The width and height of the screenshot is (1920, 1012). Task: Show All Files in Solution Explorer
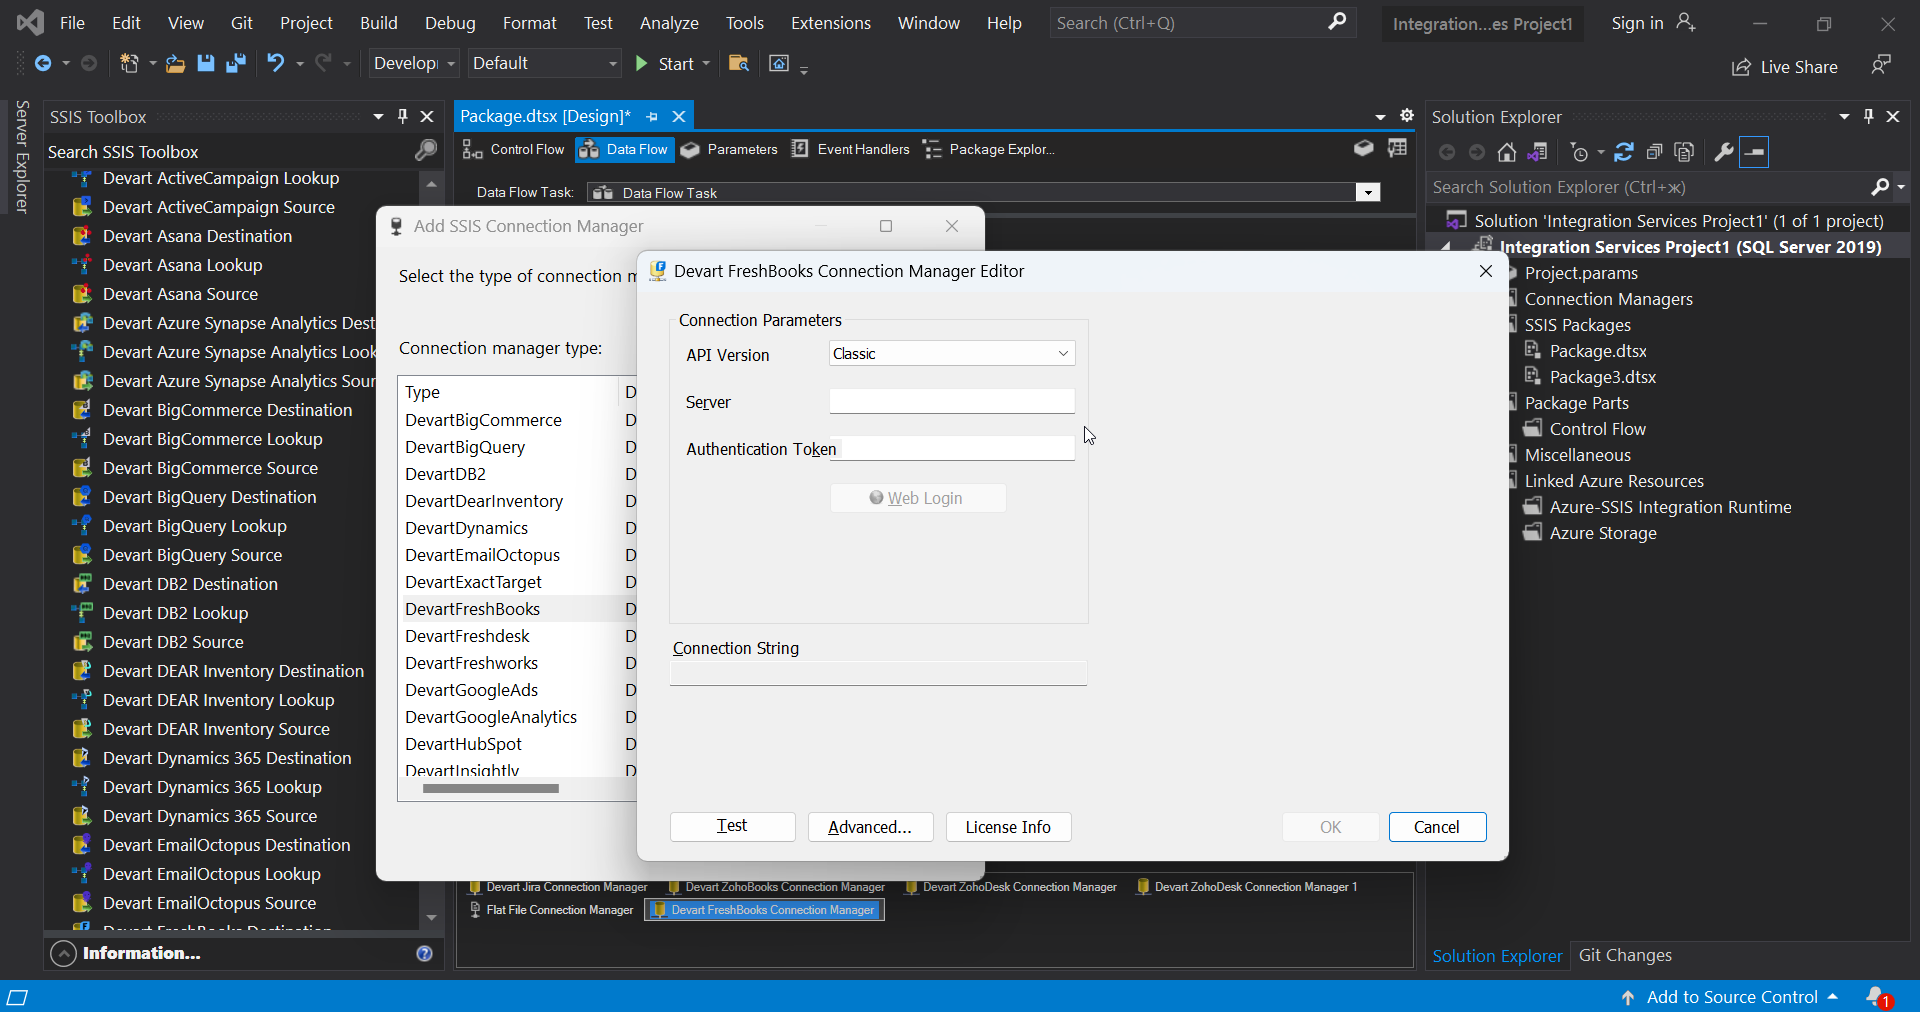click(x=1684, y=152)
